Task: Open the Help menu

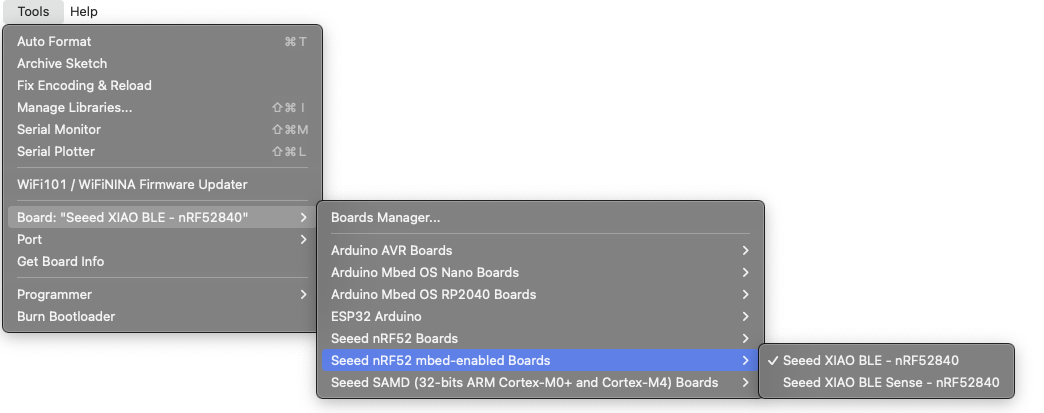Action: tap(84, 11)
